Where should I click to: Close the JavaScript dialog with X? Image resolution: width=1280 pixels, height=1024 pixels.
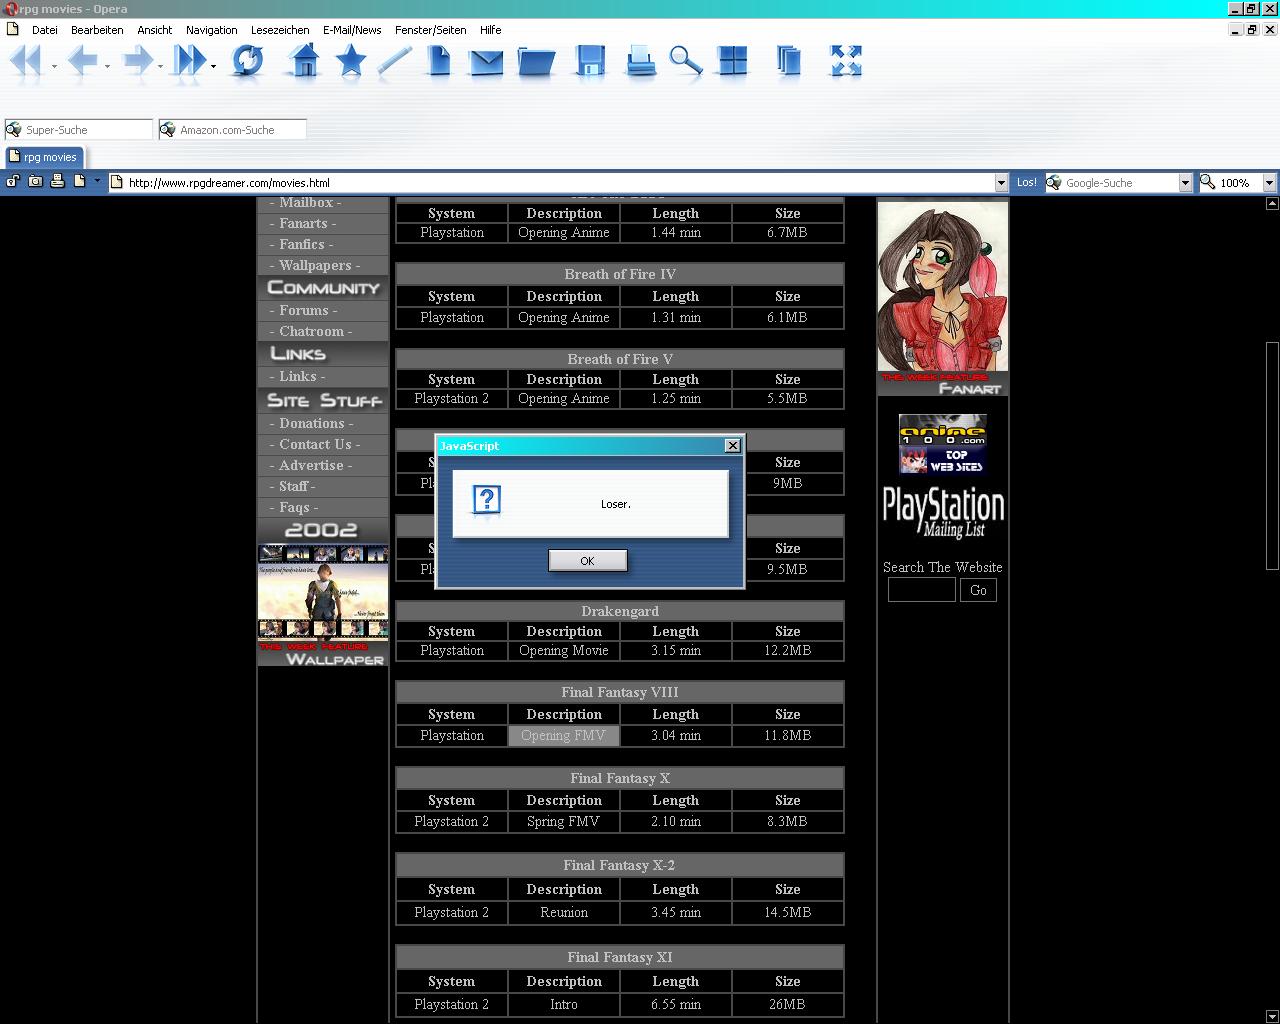pyautogui.click(x=733, y=445)
